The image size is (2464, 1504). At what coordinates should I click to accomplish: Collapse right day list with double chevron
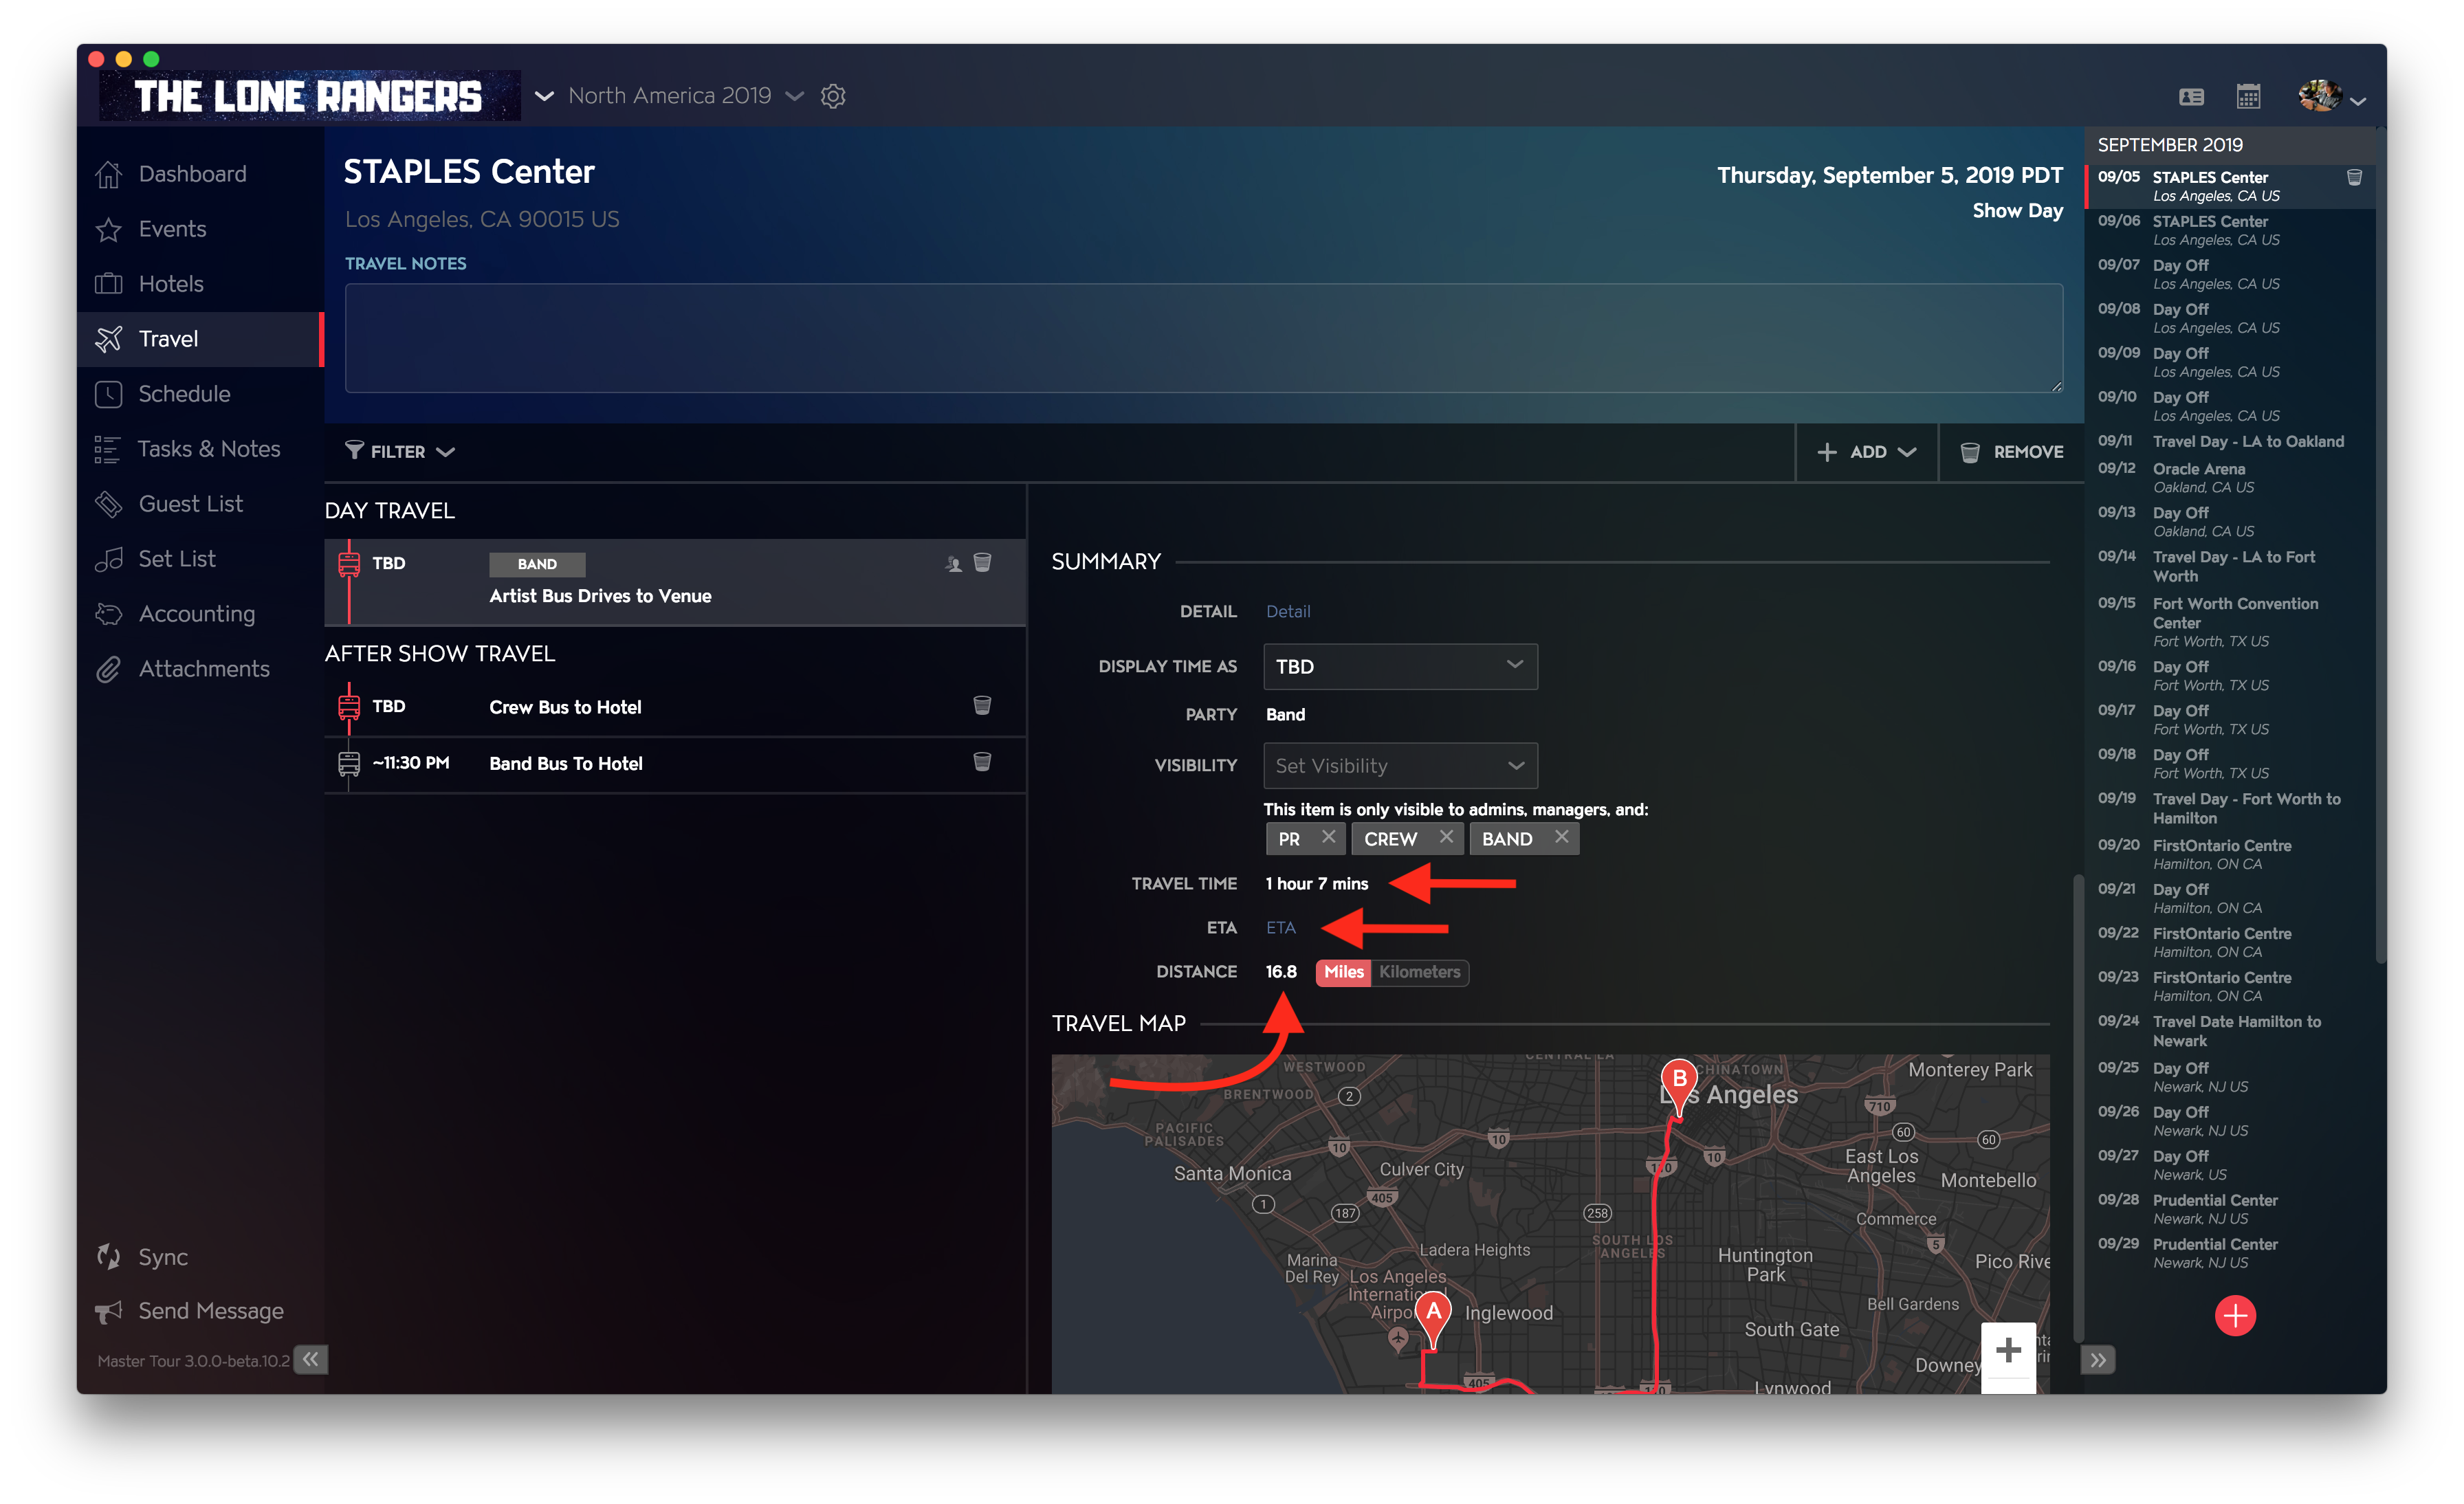(x=2098, y=1360)
